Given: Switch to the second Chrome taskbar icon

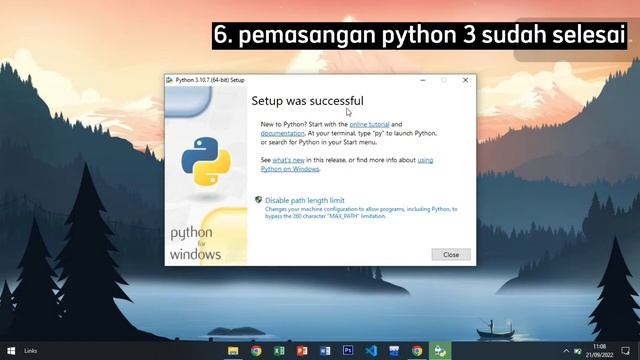Looking at the screenshot, I should coord(417,351).
